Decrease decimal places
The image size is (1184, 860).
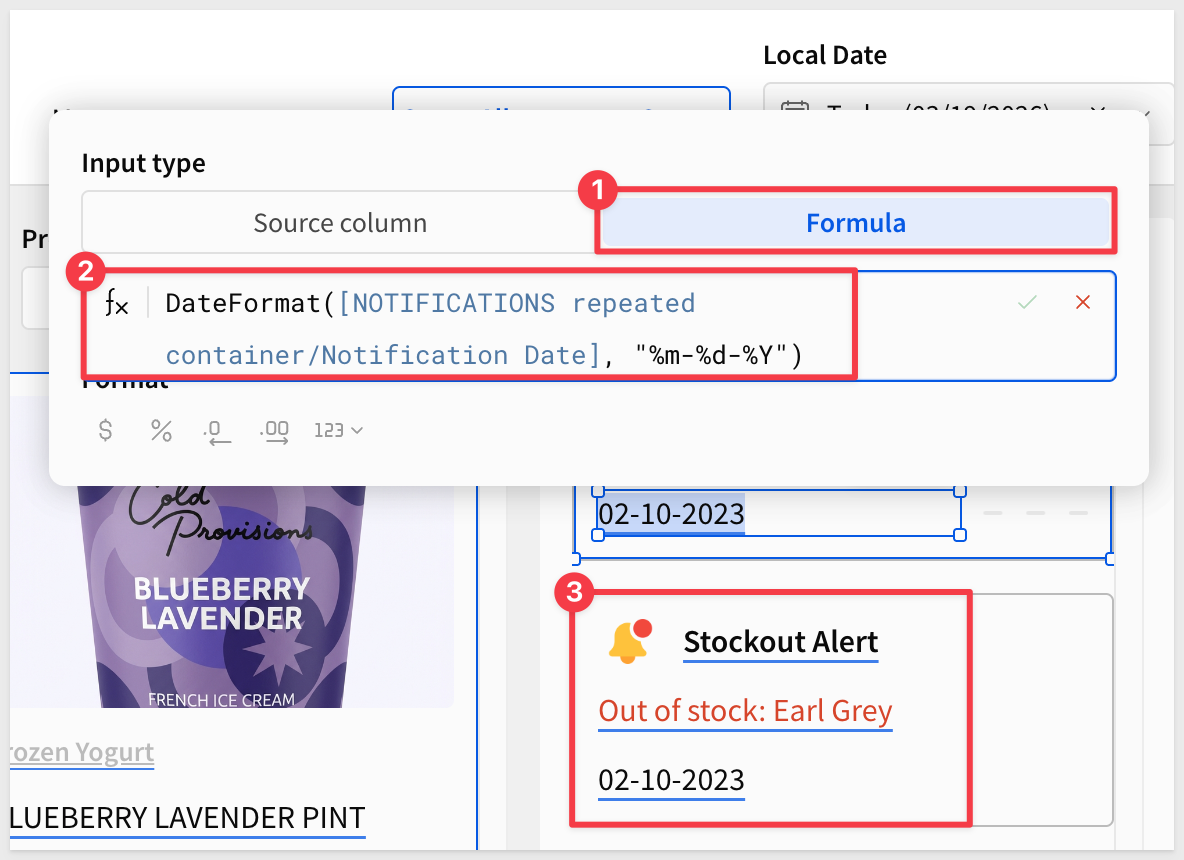click(x=217, y=431)
